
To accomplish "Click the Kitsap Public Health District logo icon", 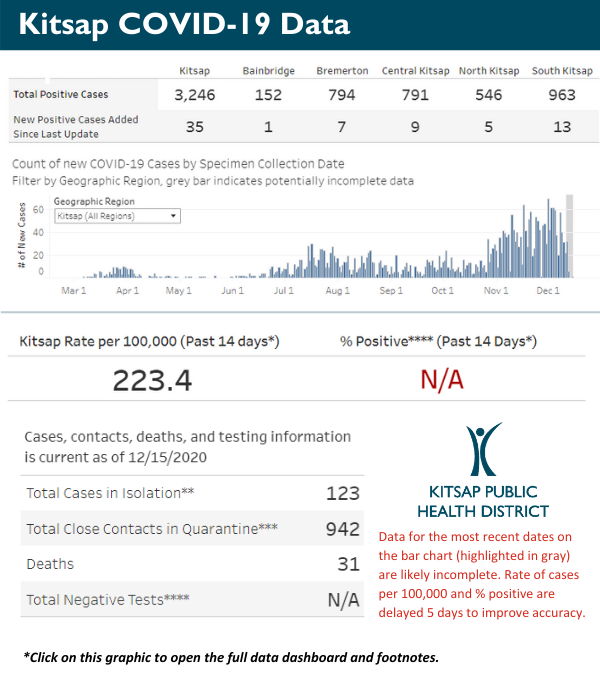I will tap(485, 451).
